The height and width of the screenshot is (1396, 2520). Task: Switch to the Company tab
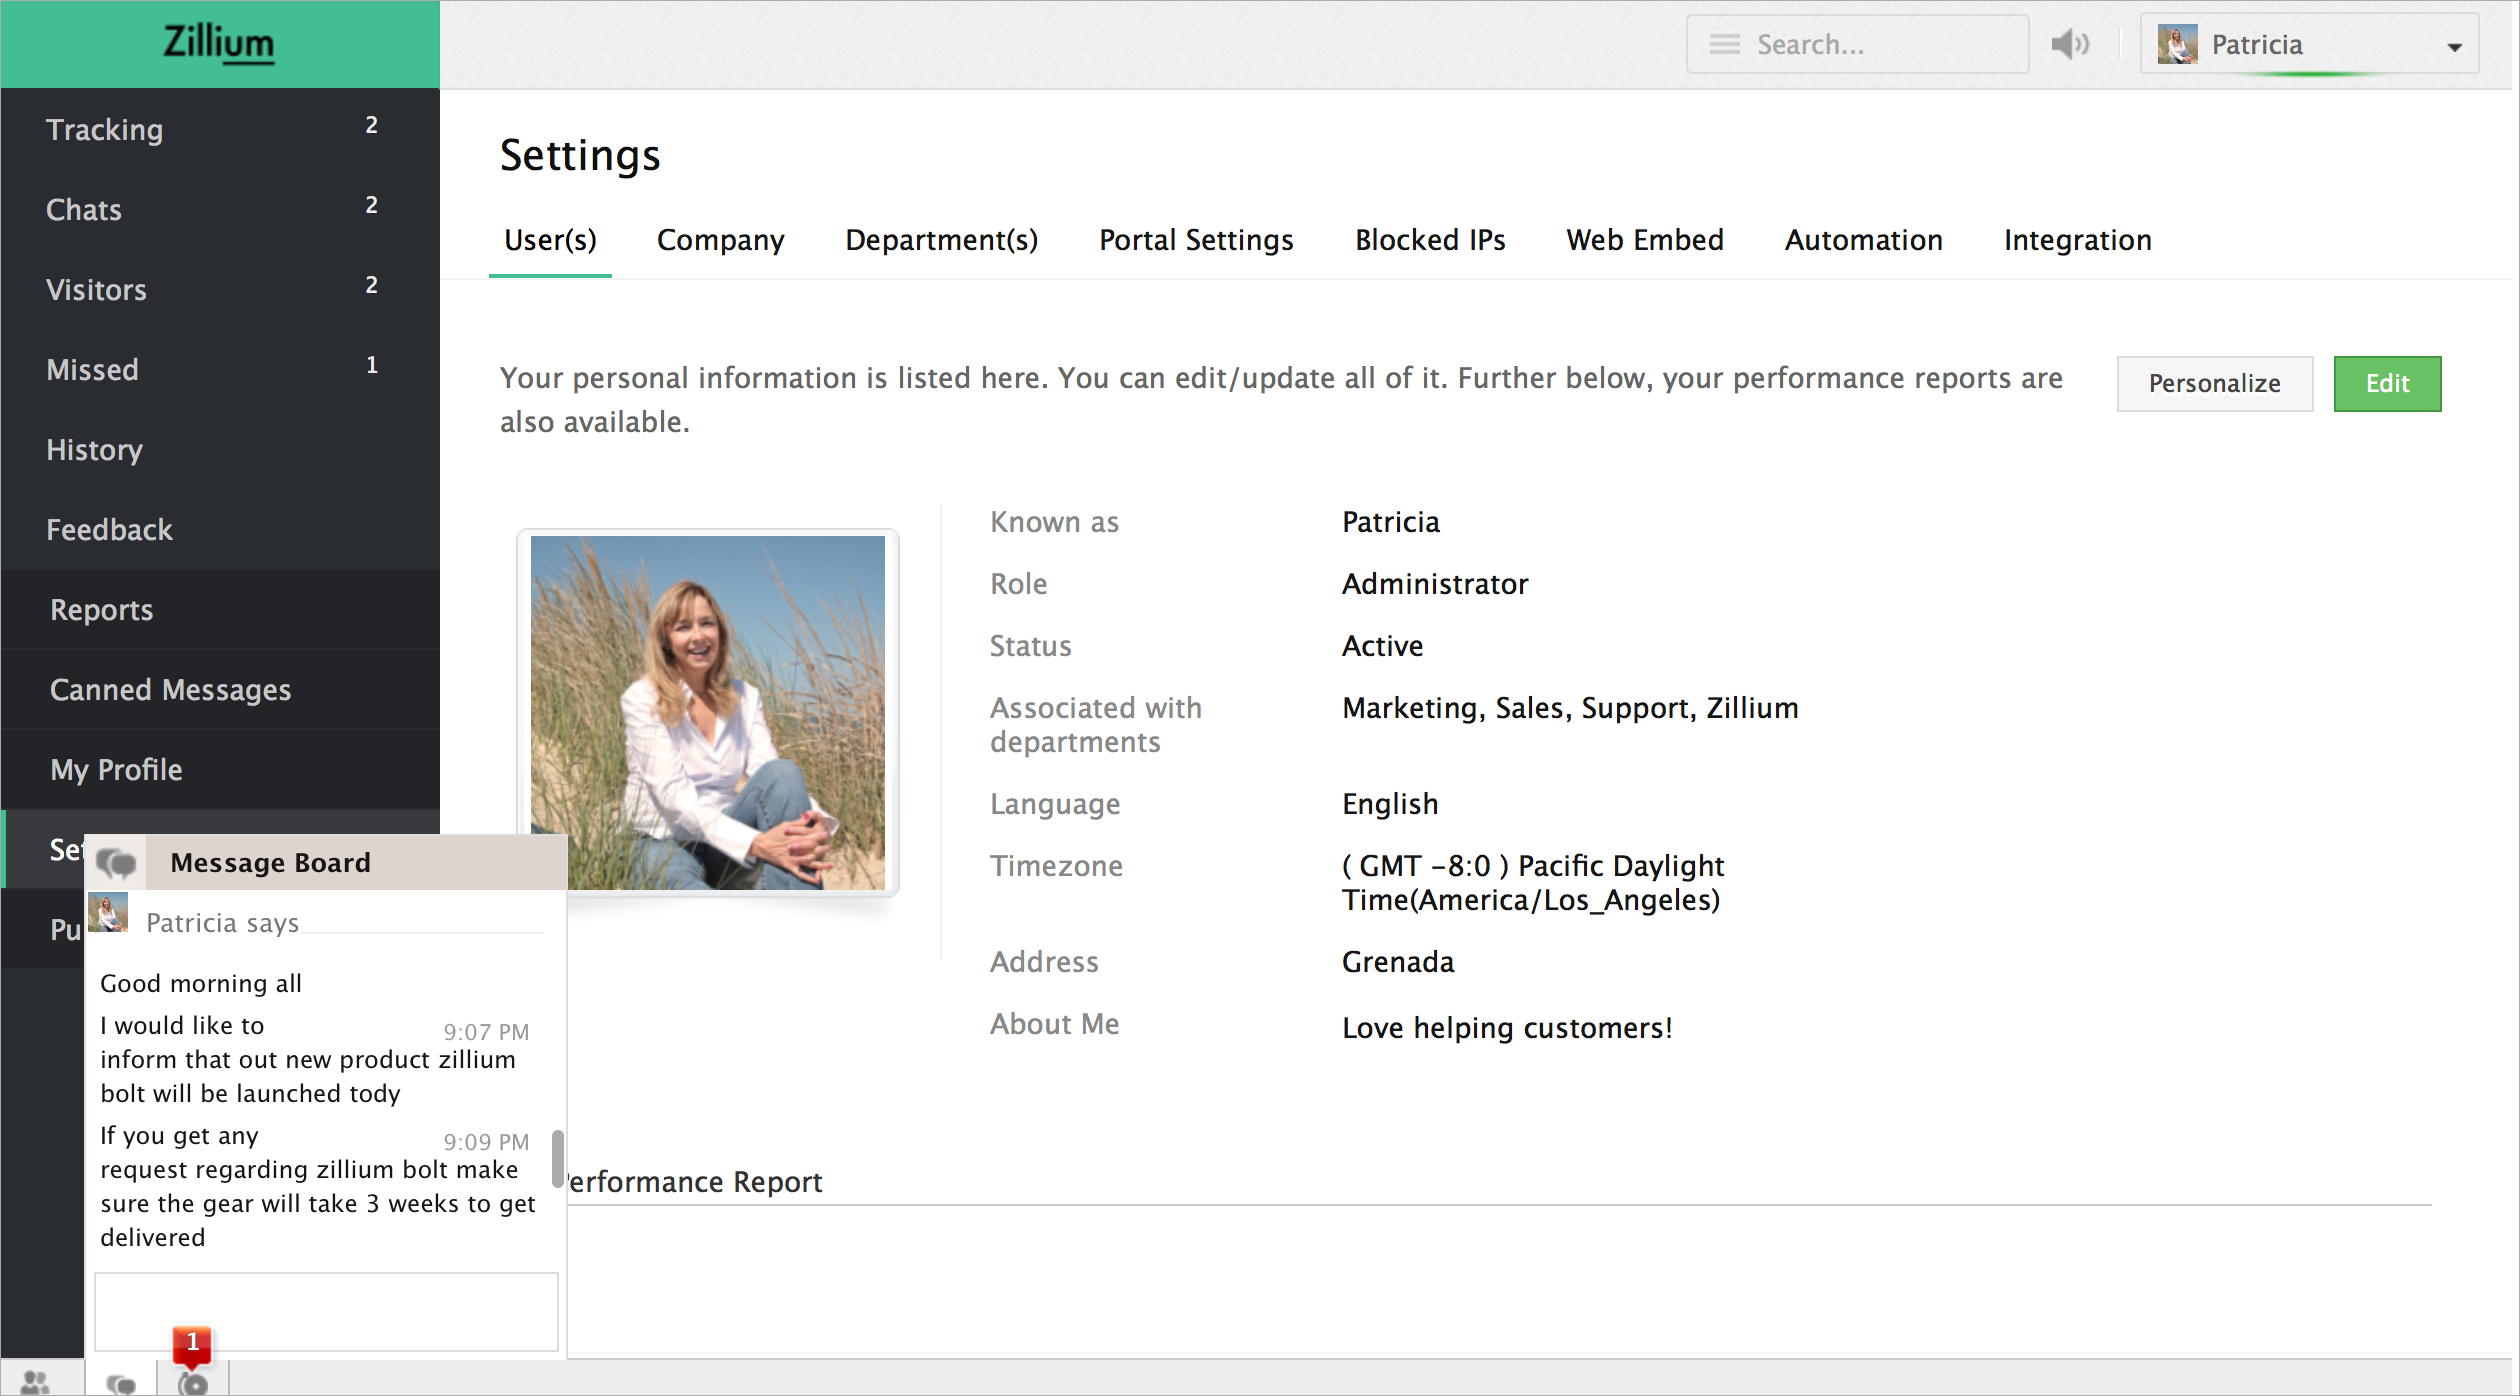720,240
